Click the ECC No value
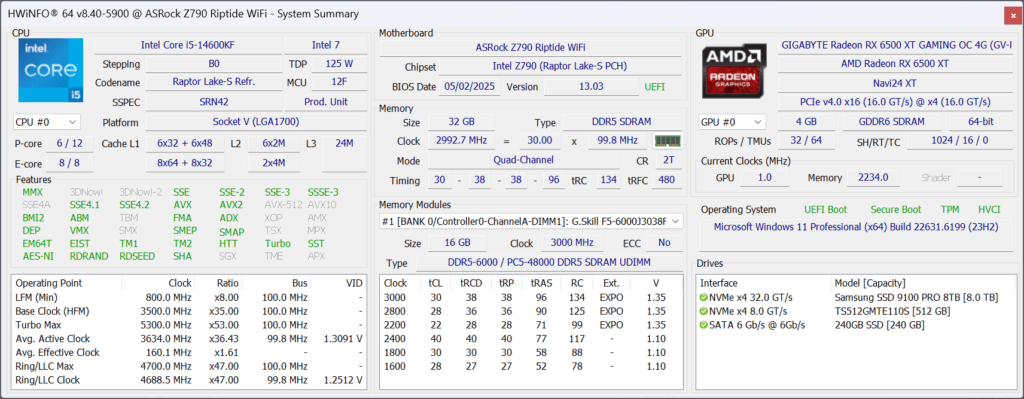 [664, 243]
